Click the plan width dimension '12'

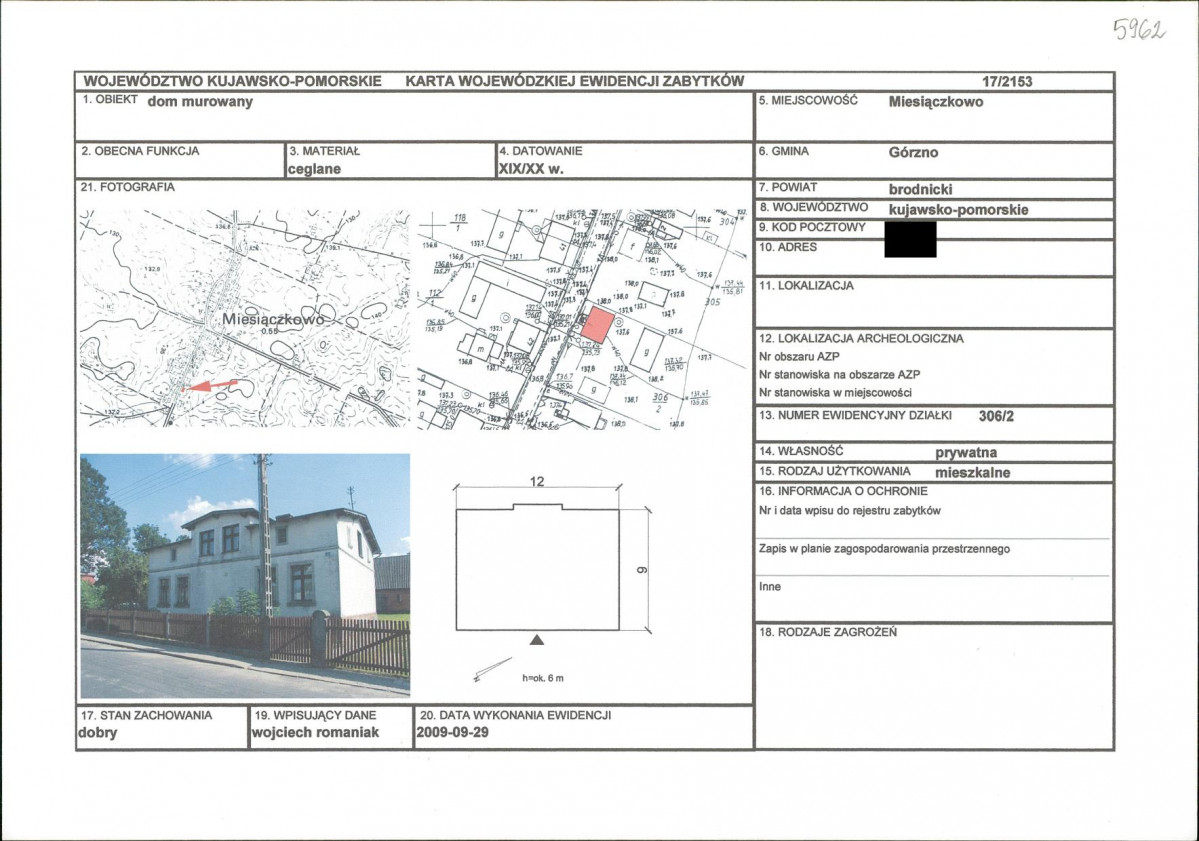pyautogui.click(x=537, y=482)
